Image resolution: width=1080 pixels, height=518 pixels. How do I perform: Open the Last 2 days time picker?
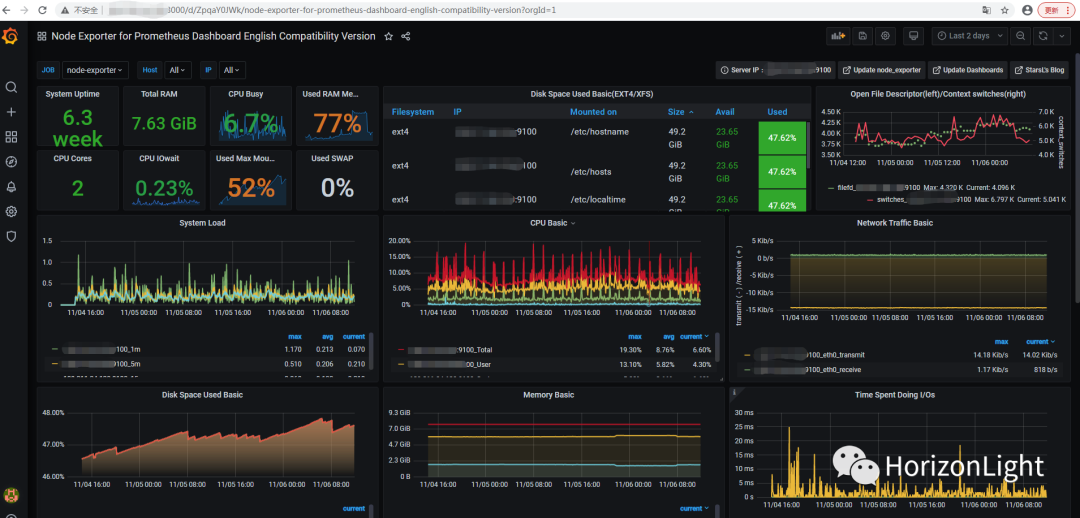(969, 36)
